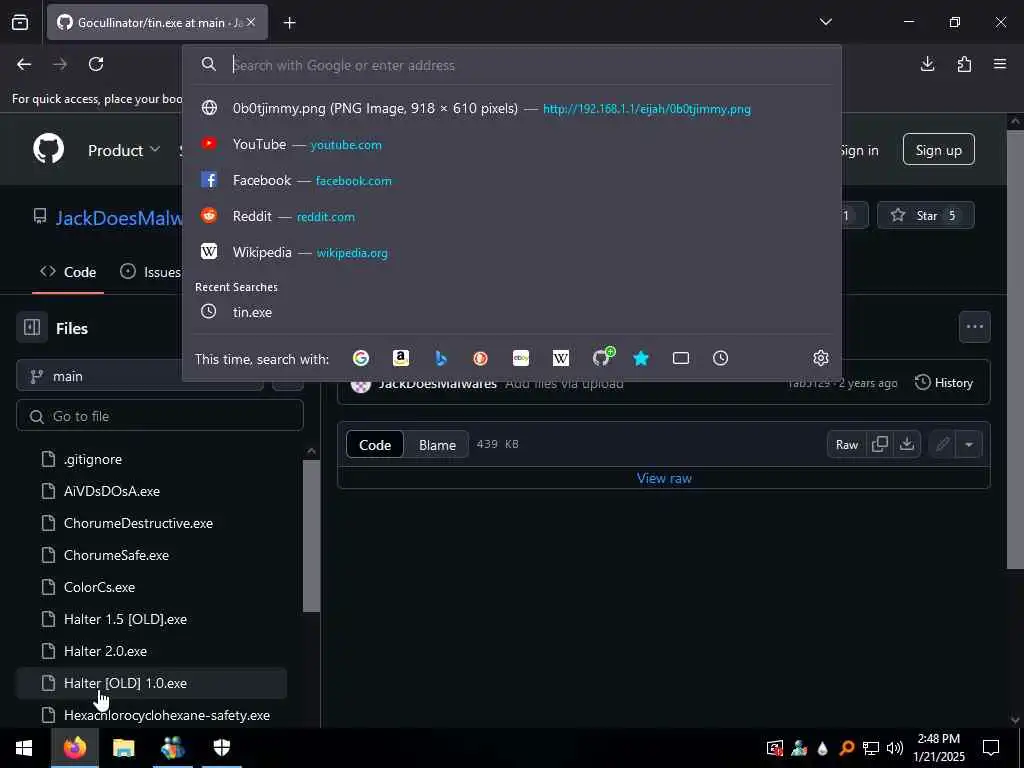The height and width of the screenshot is (768, 1024).
Task: Click the Raw button
Action: click(x=846, y=445)
